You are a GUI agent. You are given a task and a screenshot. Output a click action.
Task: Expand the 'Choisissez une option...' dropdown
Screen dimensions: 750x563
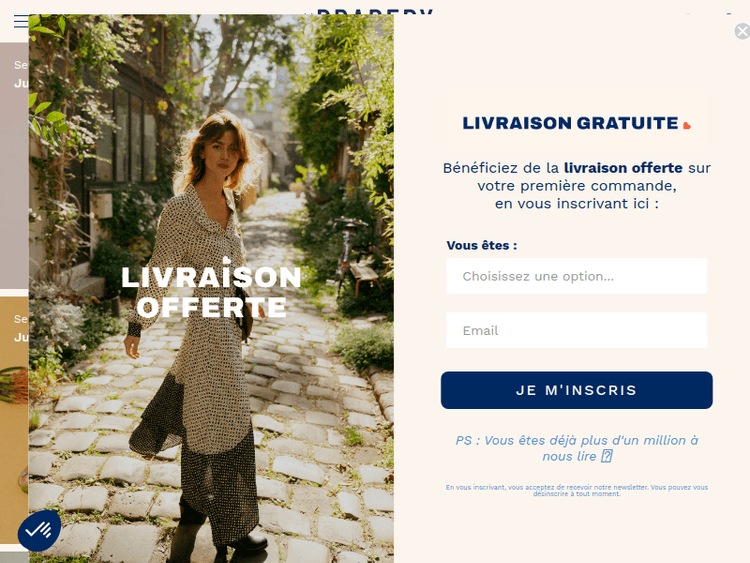click(576, 276)
